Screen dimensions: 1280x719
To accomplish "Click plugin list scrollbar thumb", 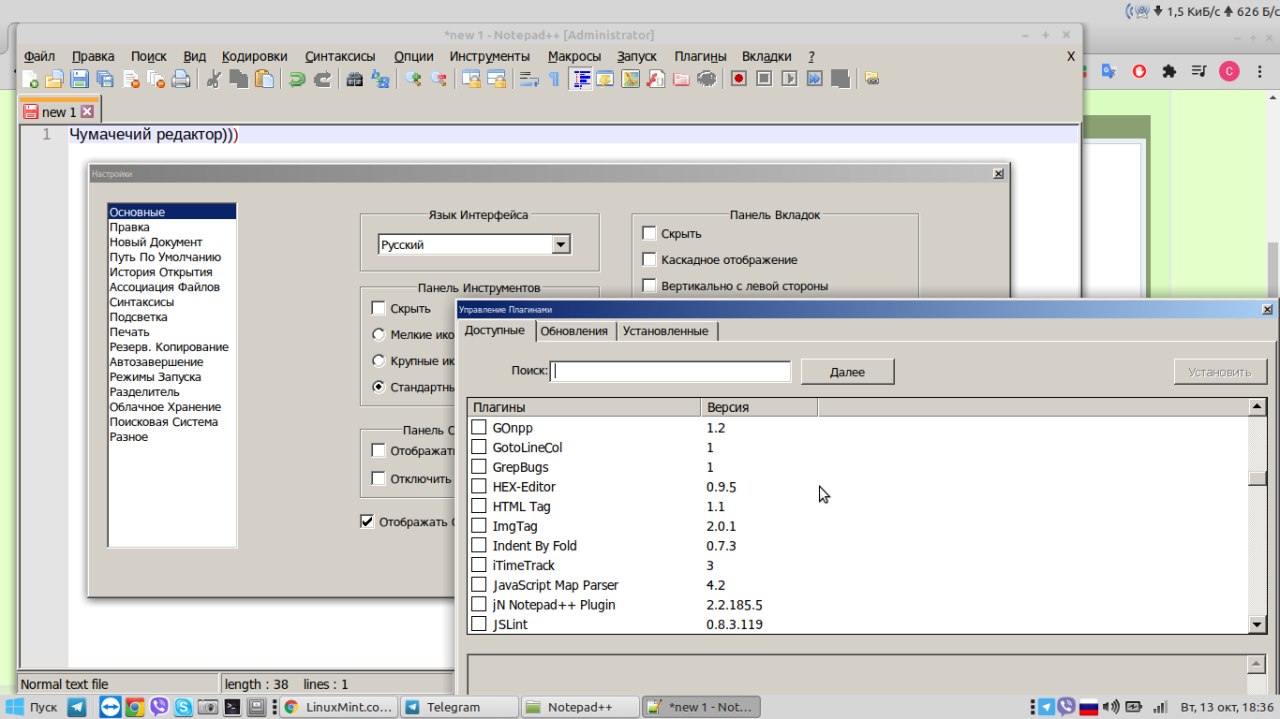I will click(x=1258, y=479).
